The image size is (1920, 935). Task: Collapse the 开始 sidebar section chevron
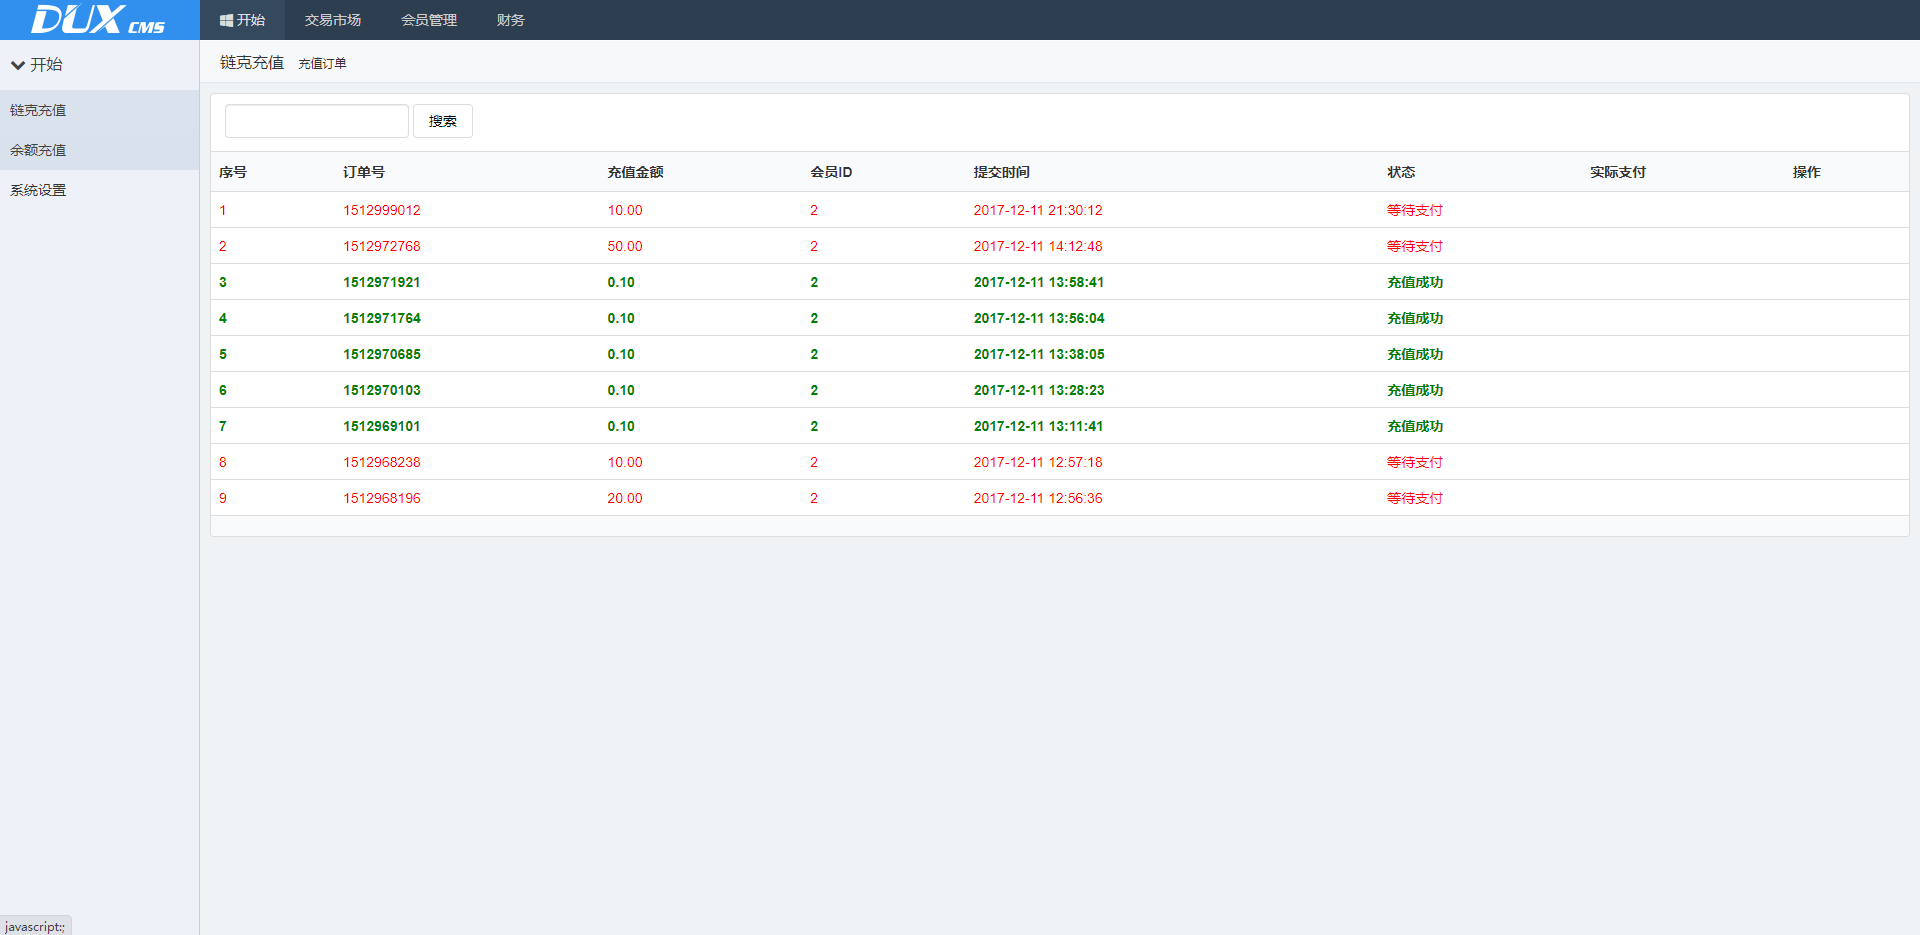(18, 65)
